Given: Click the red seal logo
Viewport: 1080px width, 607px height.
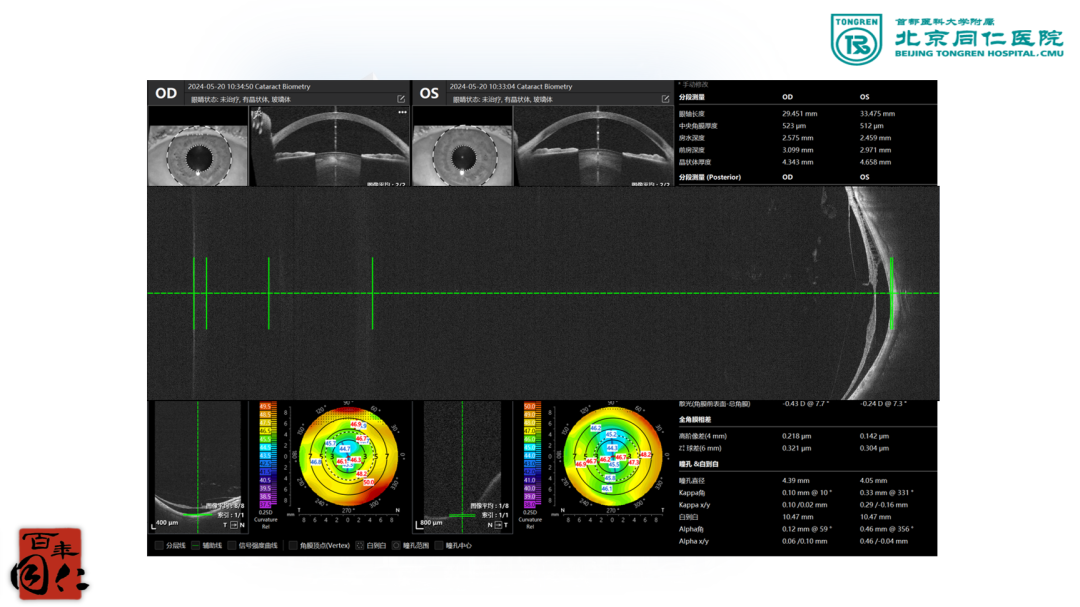Looking at the screenshot, I should [x=49, y=564].
